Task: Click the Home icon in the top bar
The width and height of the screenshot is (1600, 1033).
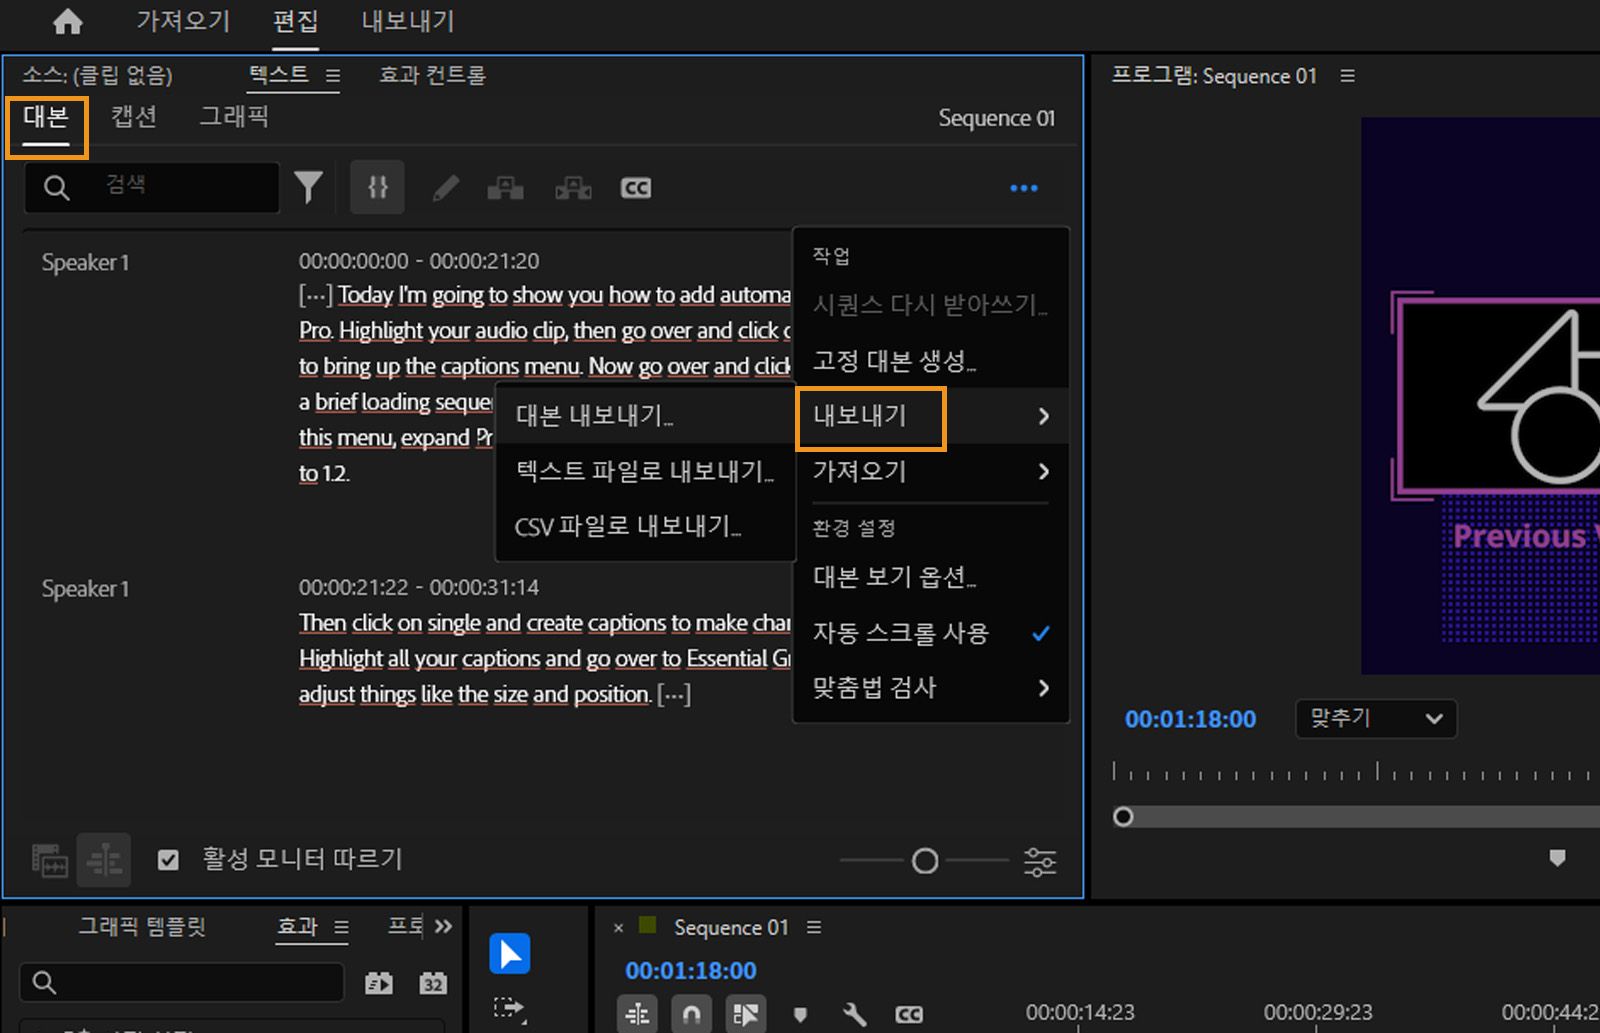Action: [x=66, y=21]
